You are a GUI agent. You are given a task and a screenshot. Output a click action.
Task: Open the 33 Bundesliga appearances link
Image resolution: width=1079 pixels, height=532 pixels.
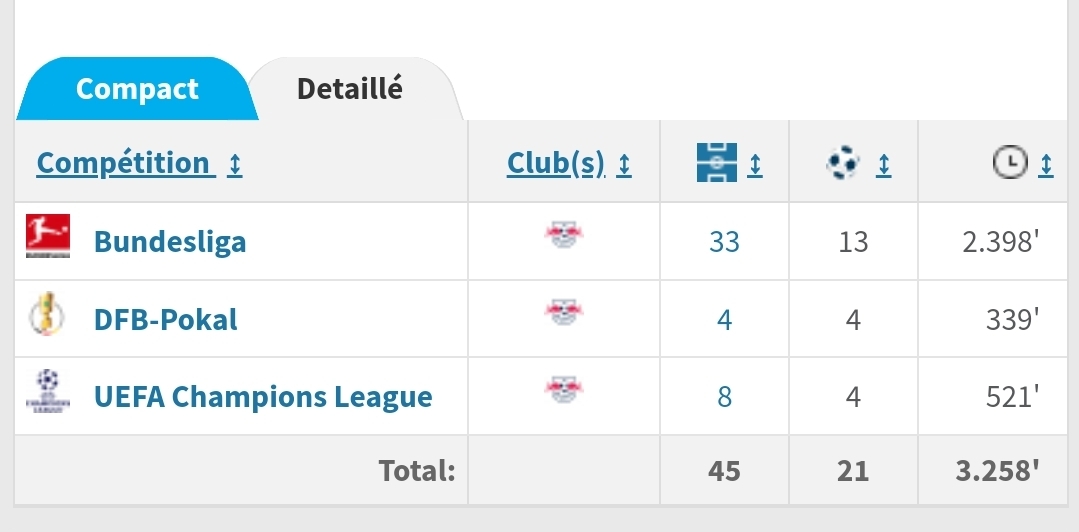coord(724,241)
